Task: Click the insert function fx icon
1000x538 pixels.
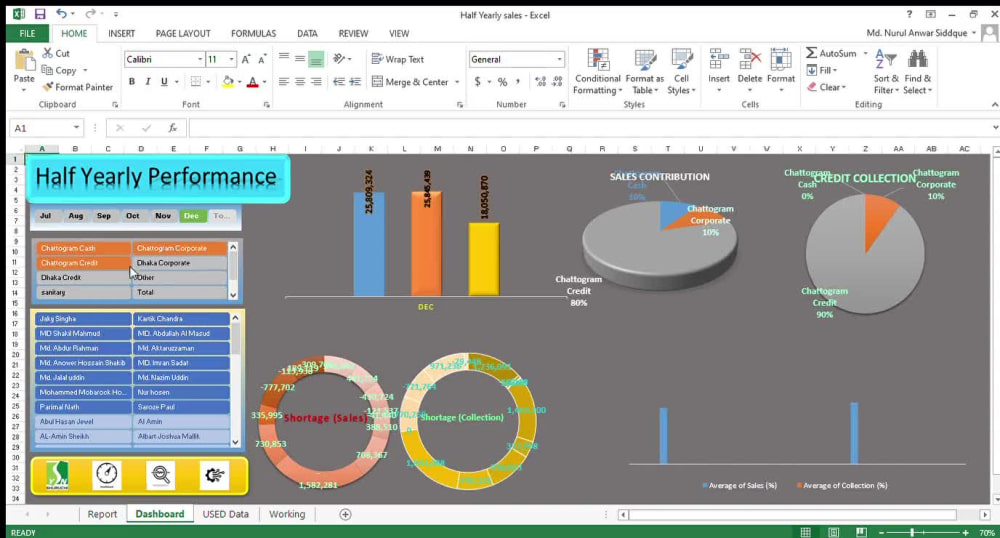Action: pos(172,128)
